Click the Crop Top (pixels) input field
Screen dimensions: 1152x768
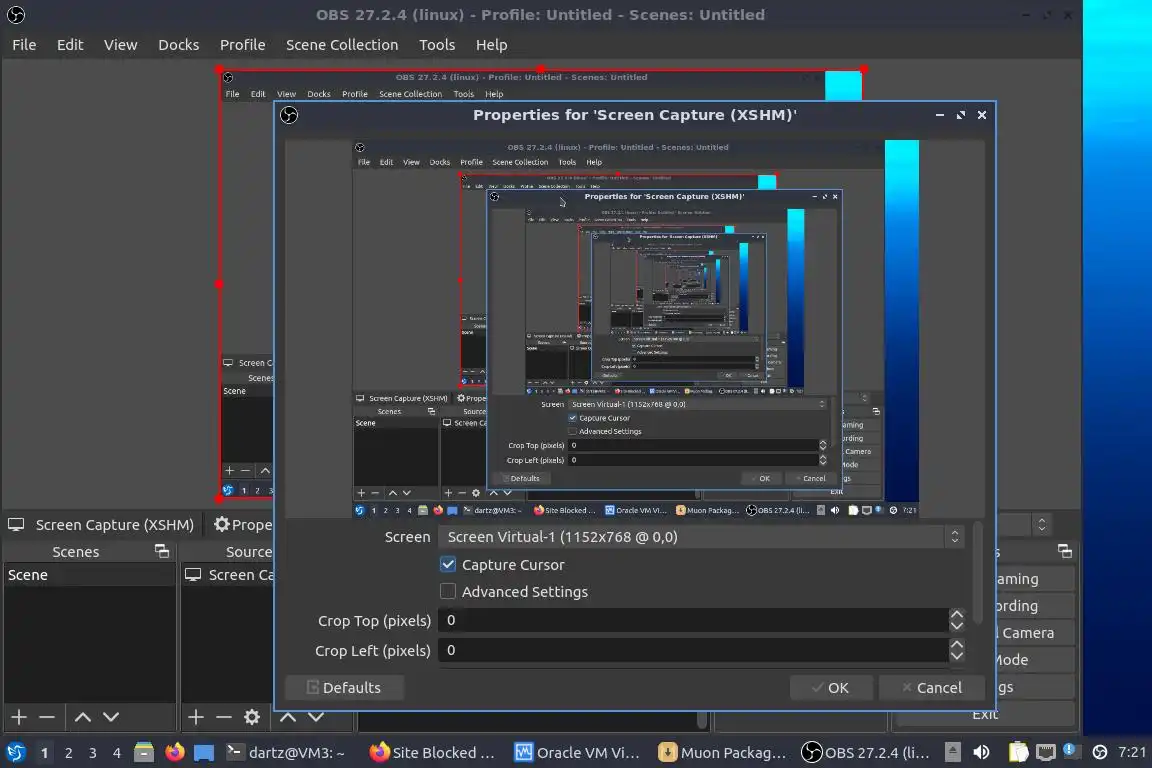click(x=693, y=620)
